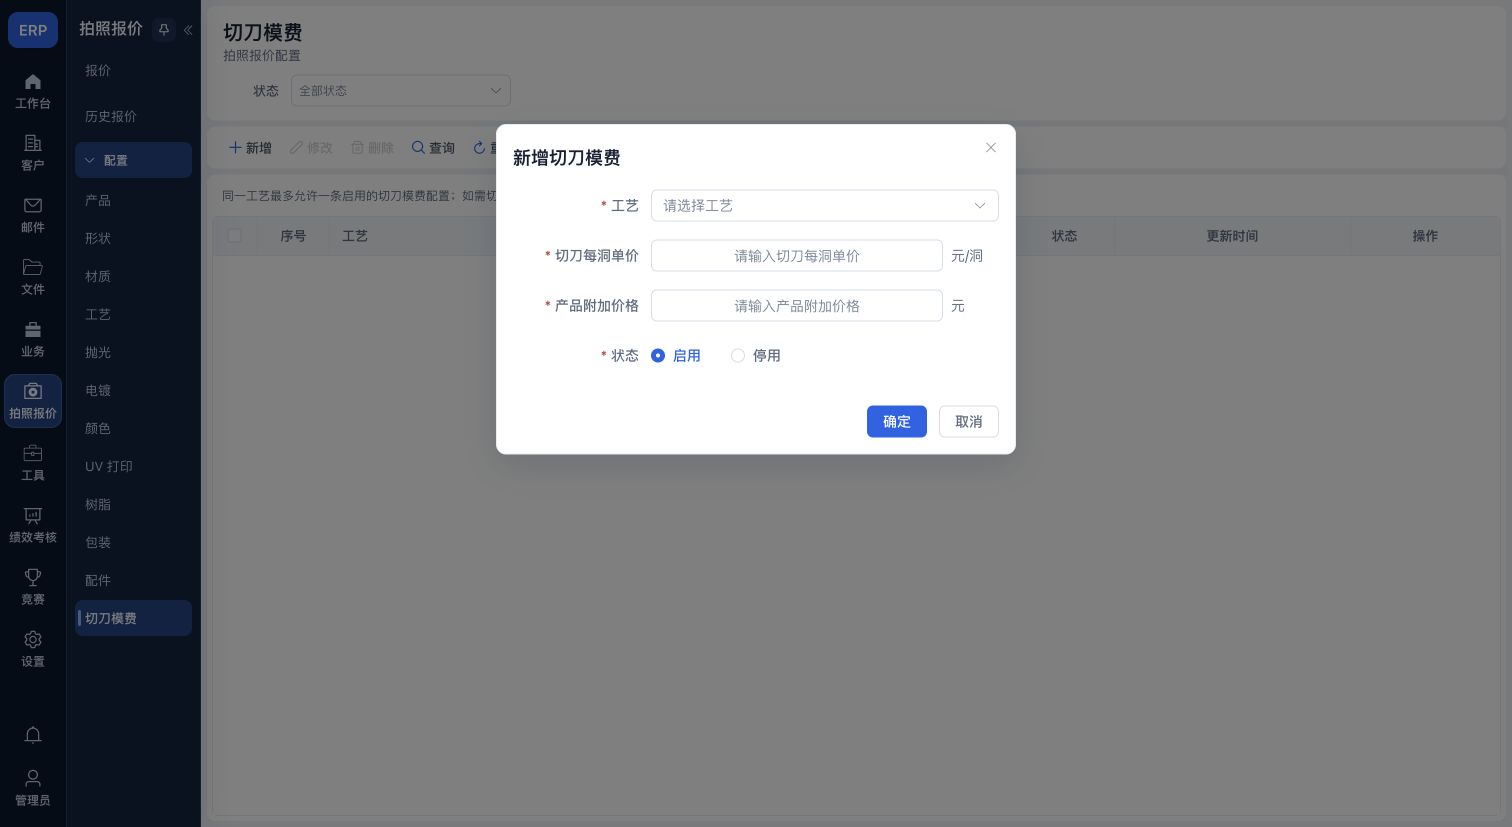Confirm with the 确定 button
The height and width of the screenshot is (827, 1512).
897,422
